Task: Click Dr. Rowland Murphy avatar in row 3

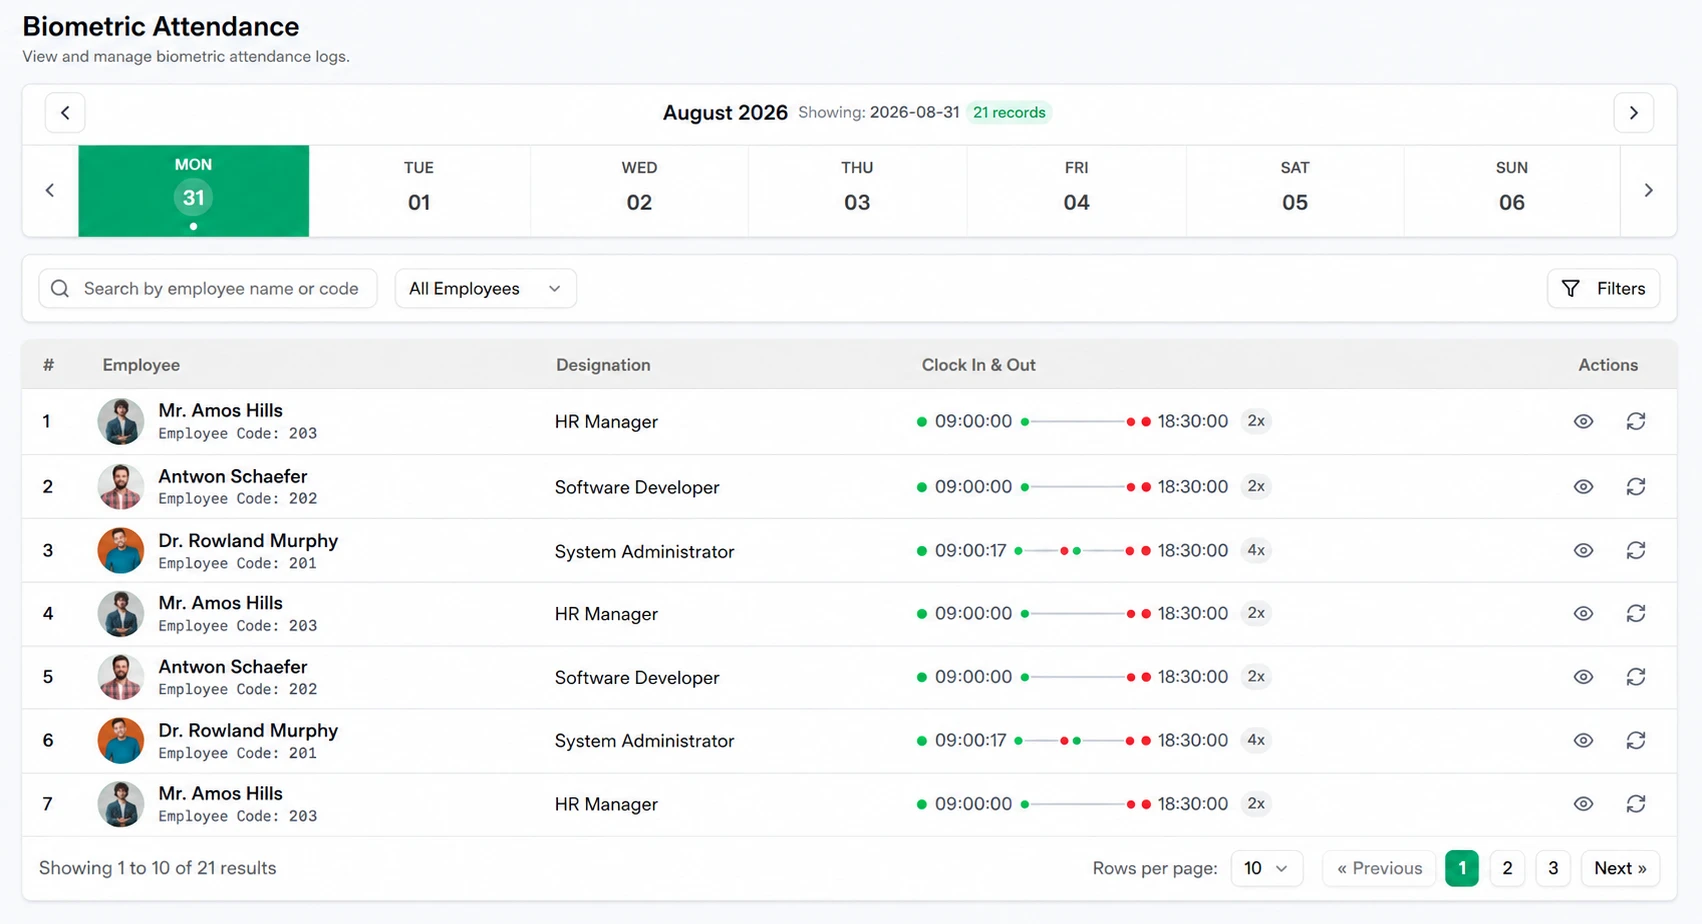Action: pos(120,550)
